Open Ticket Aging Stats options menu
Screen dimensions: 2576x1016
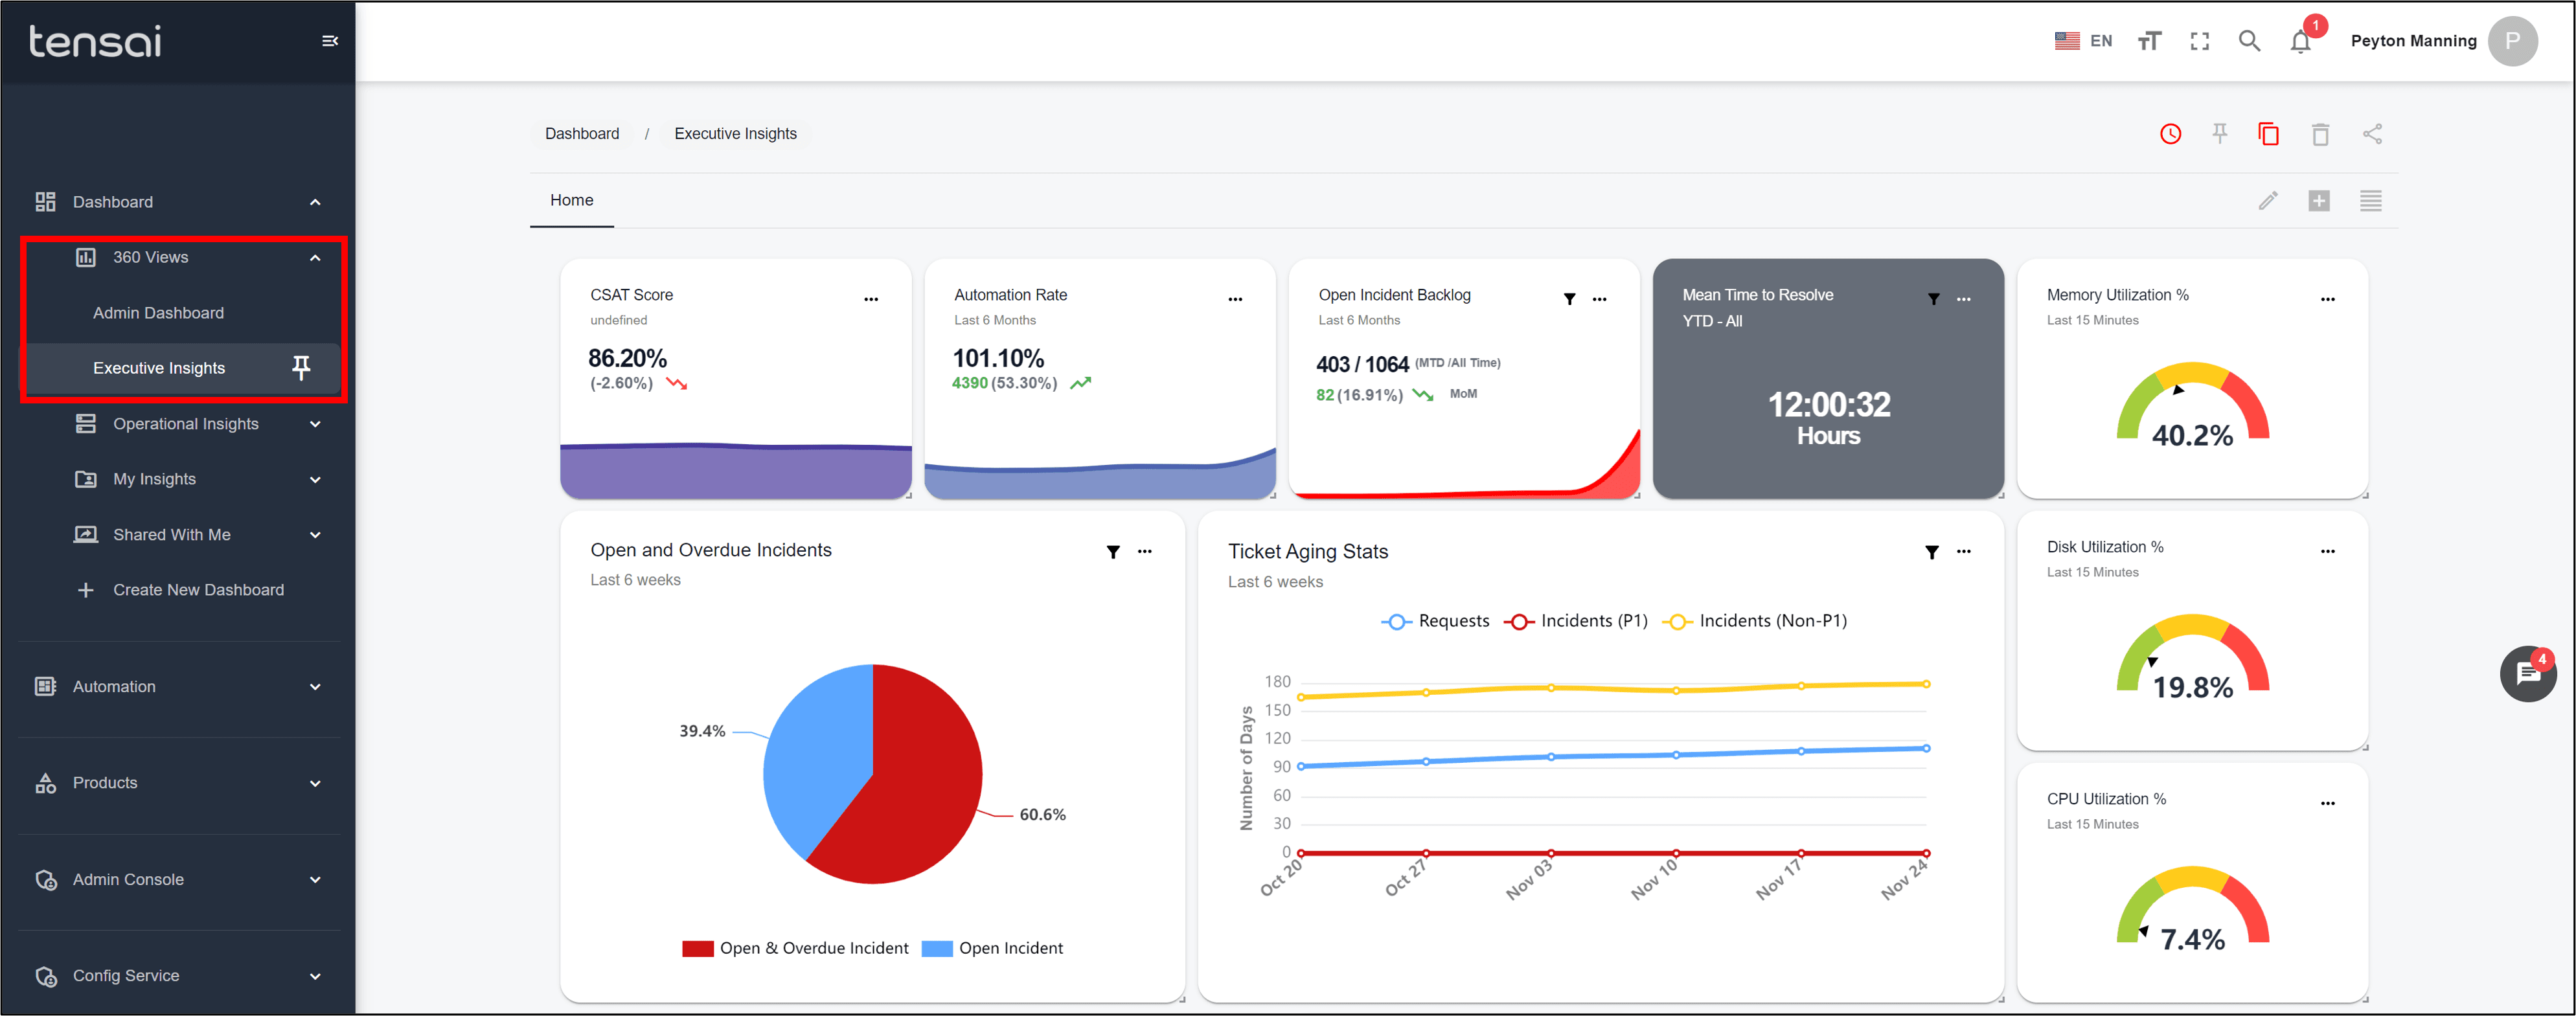click(1963, 552)
